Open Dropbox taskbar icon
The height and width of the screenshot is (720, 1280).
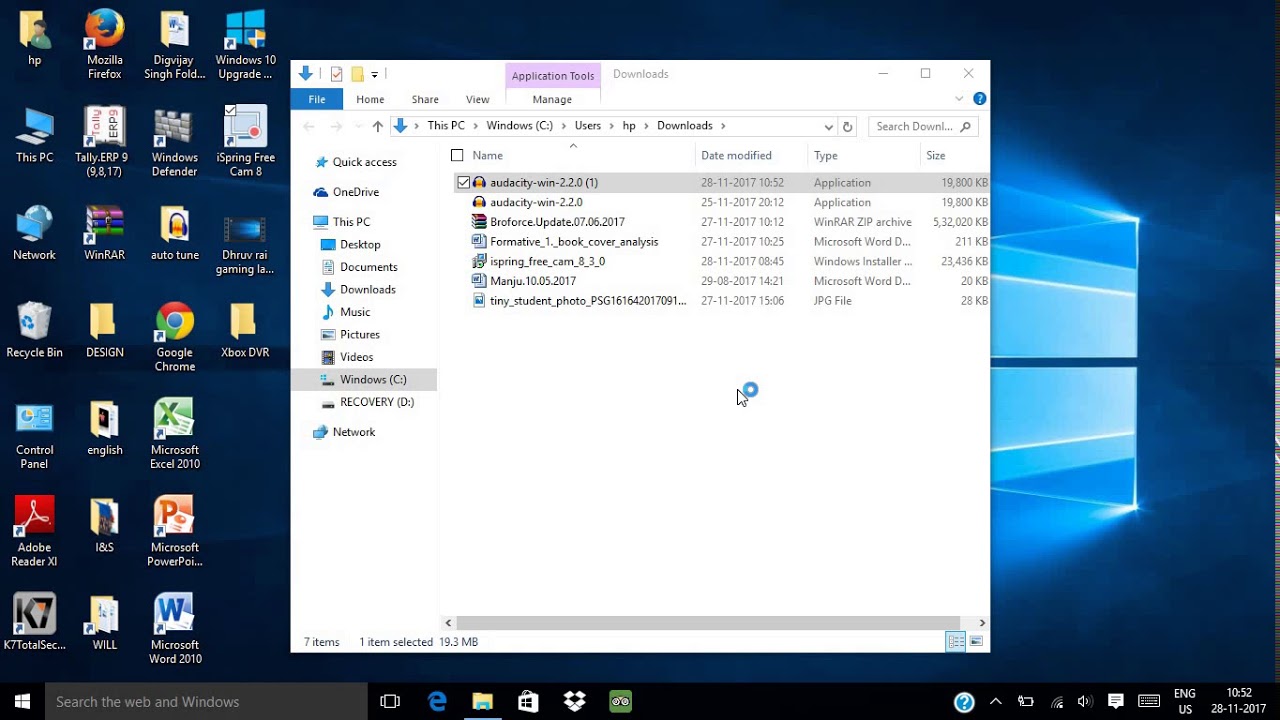pyautogui.click(x=574, y=702)
